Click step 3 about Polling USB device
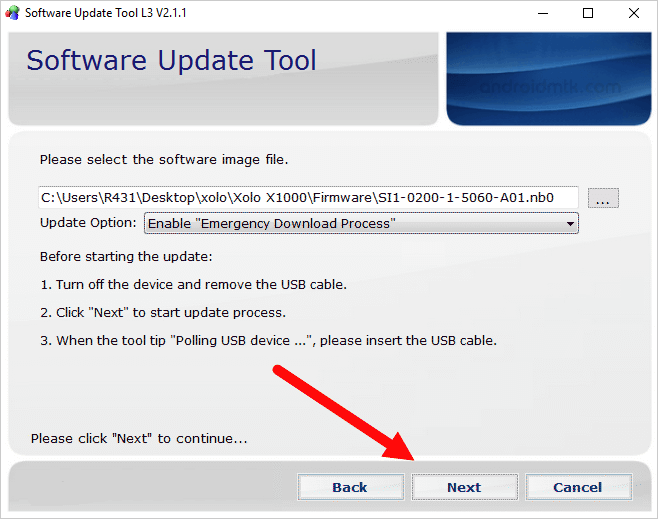Image resolution: width=658 pixels, height=519 pixels. 268,340
